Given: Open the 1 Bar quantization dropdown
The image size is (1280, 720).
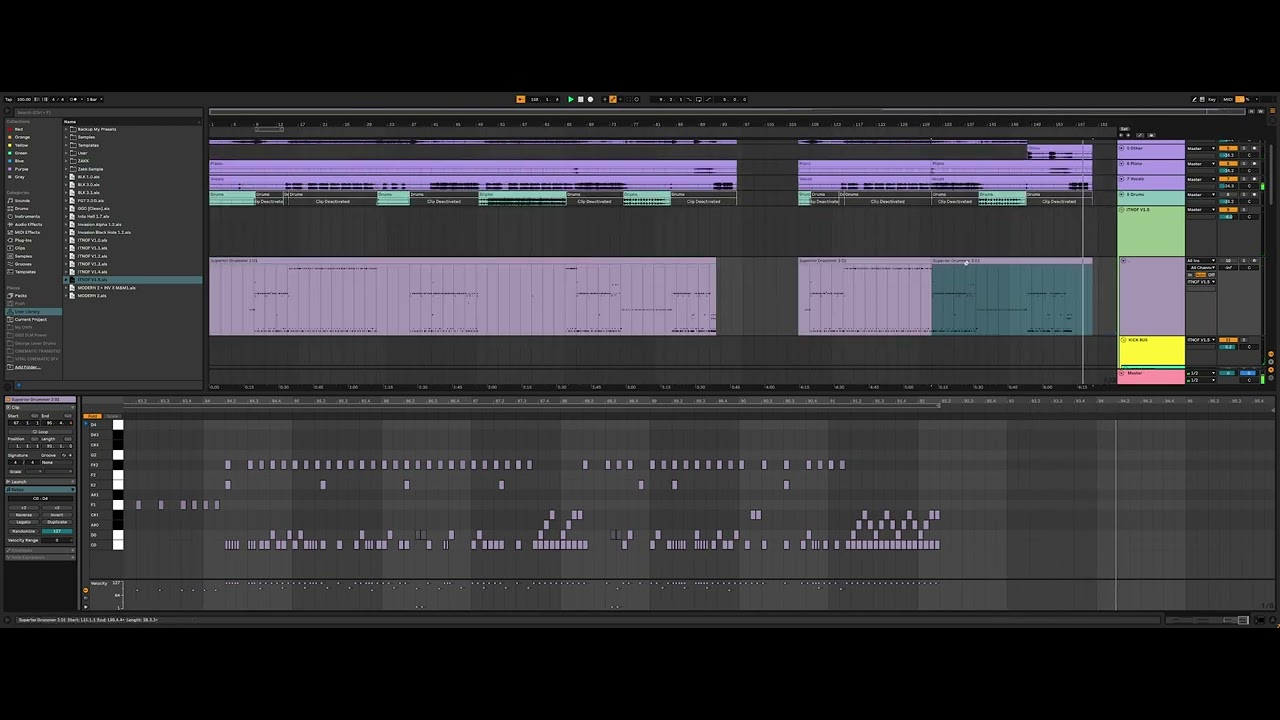Looking at the screenshot, I should (x=93, y=99).
